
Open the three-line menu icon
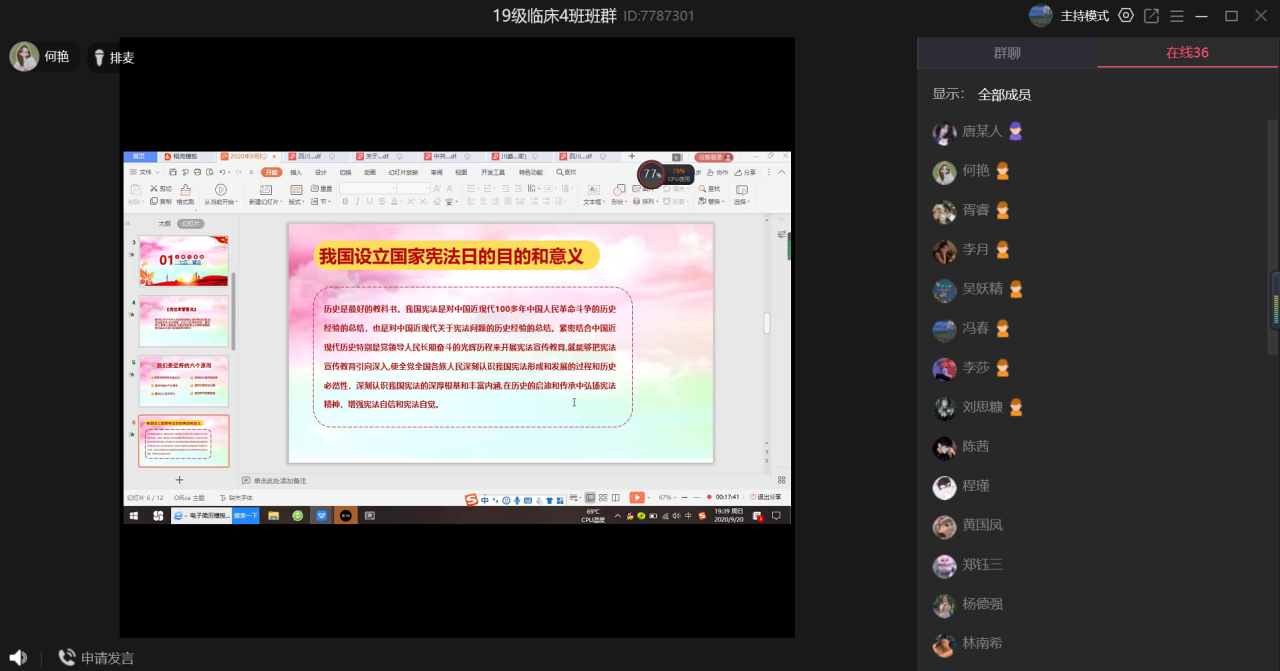(x=1177, y=16)
